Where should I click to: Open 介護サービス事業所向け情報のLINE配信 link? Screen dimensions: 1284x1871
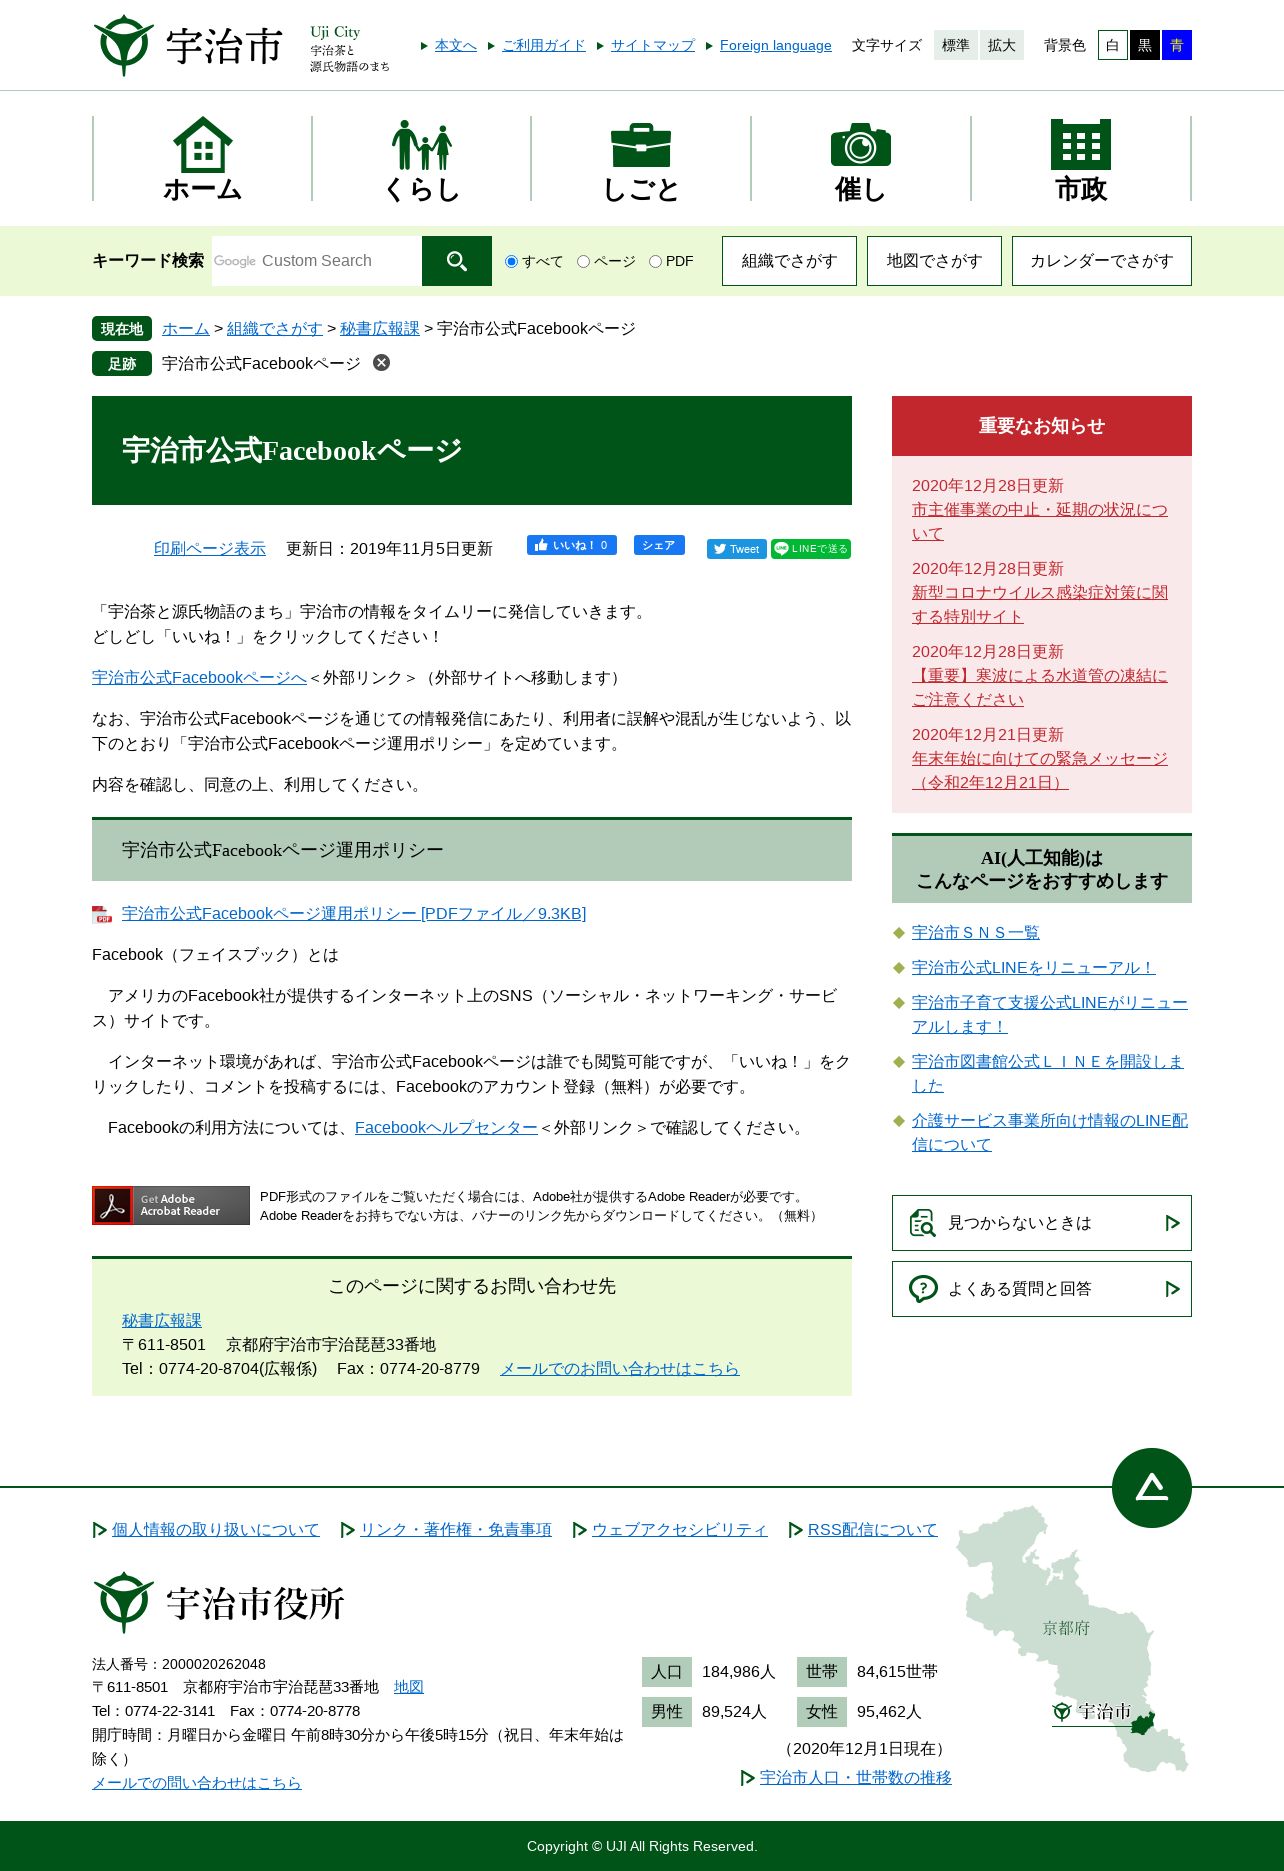(1050, 1132)
